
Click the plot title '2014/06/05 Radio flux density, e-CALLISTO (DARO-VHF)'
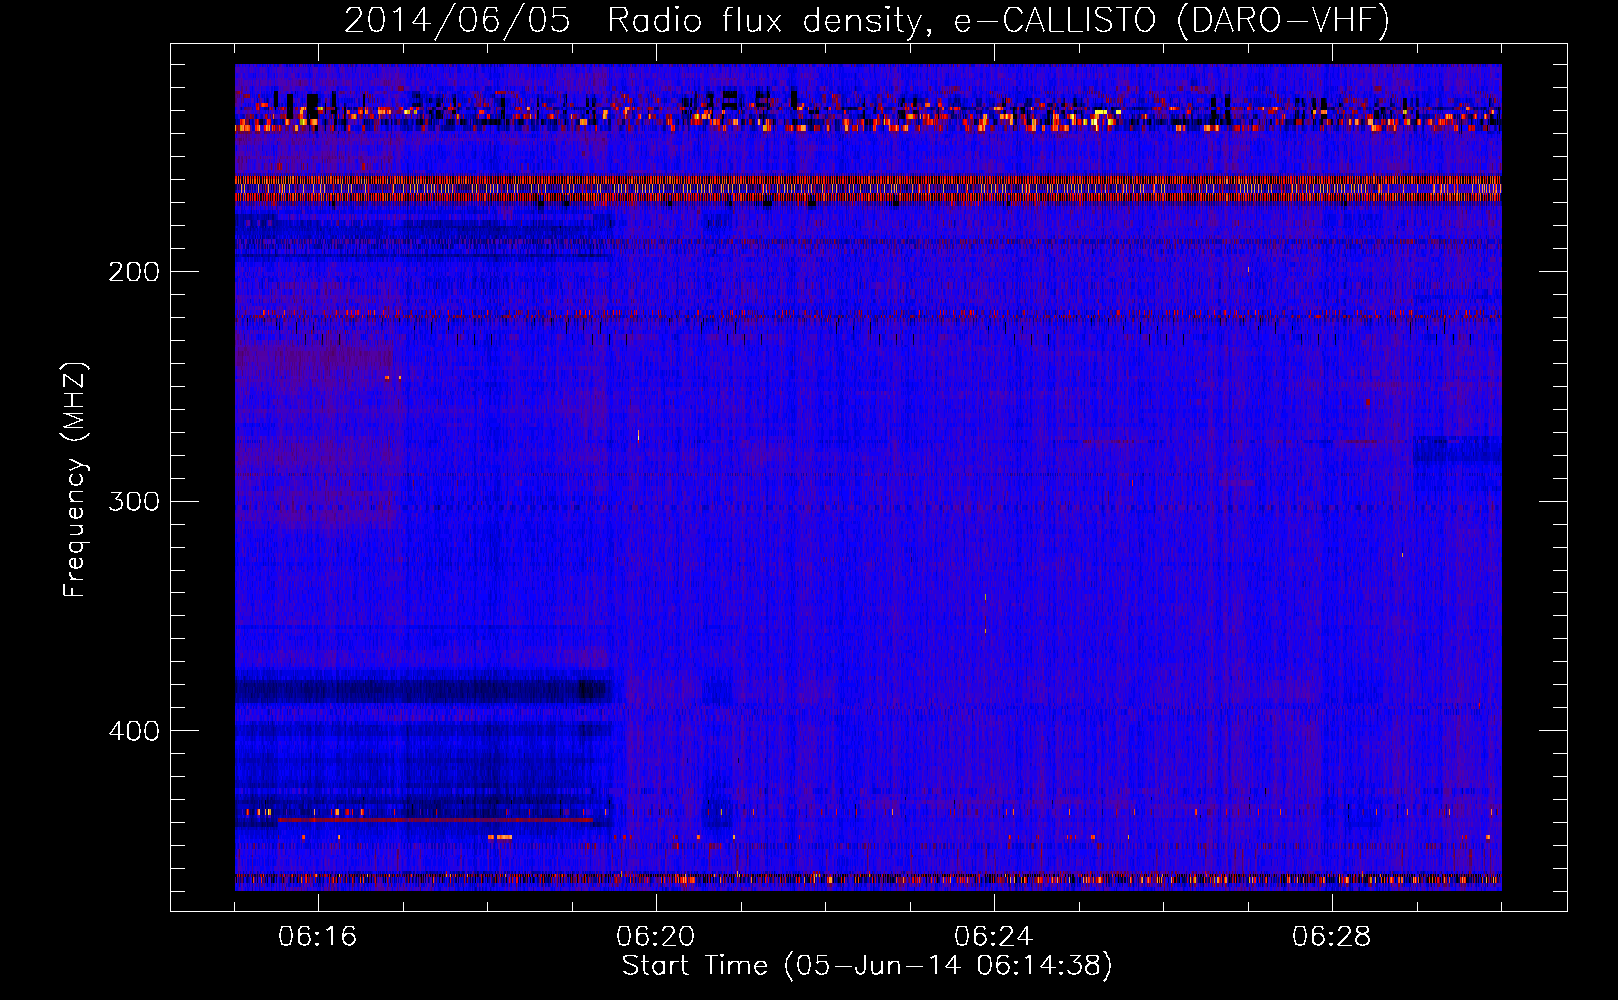pos(867,20)
